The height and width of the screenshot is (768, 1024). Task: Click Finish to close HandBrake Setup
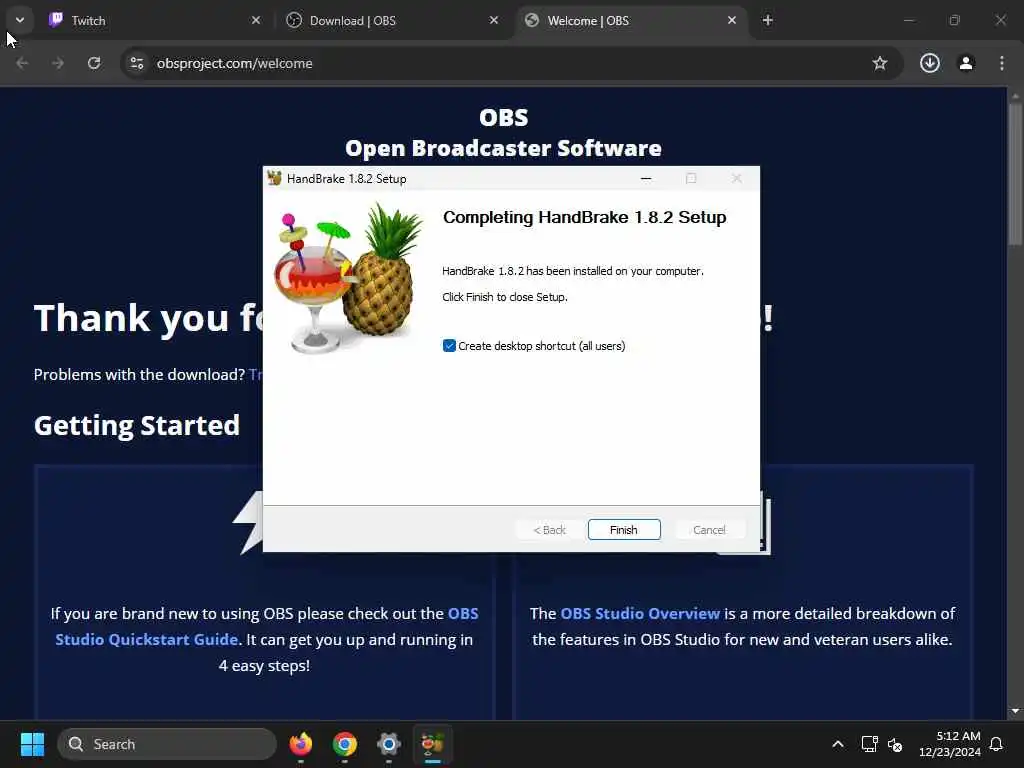pyautogui.click(x=624, y=530)
